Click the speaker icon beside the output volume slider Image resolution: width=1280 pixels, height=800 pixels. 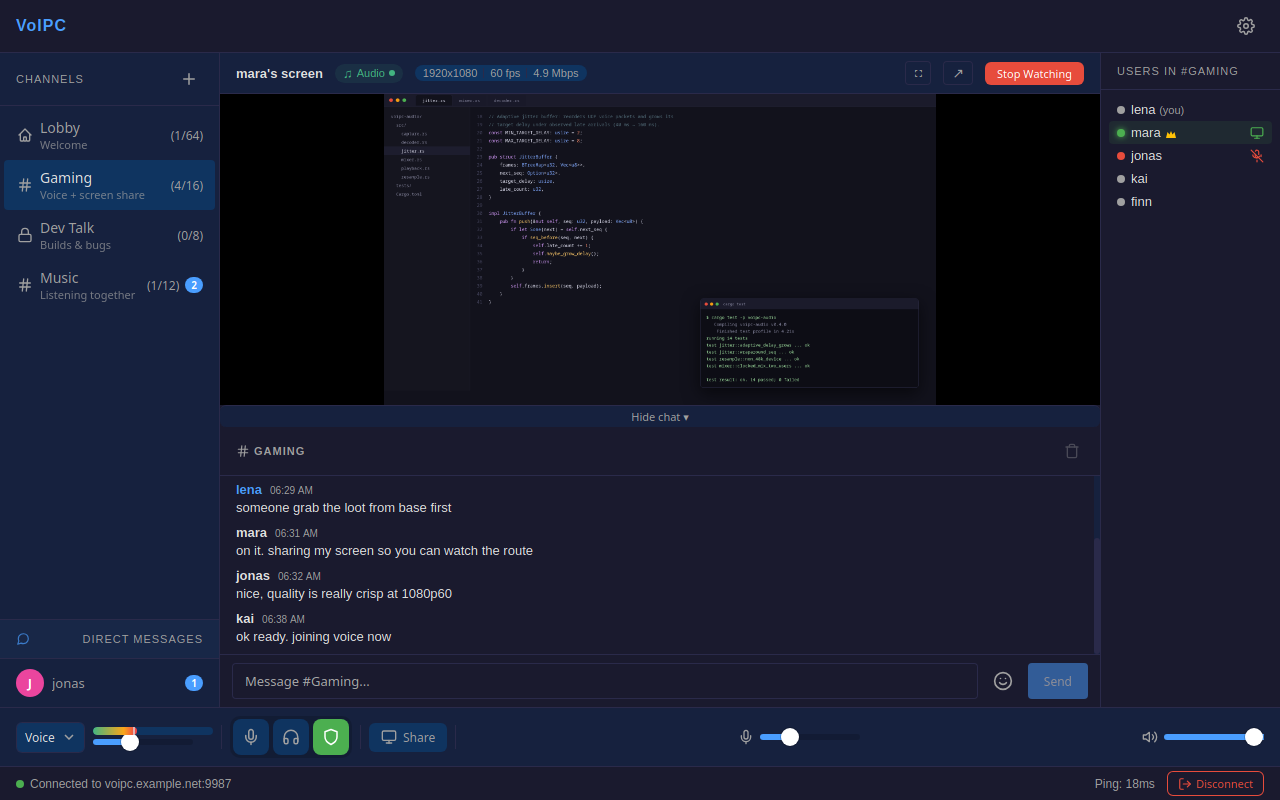point(1150,737)
